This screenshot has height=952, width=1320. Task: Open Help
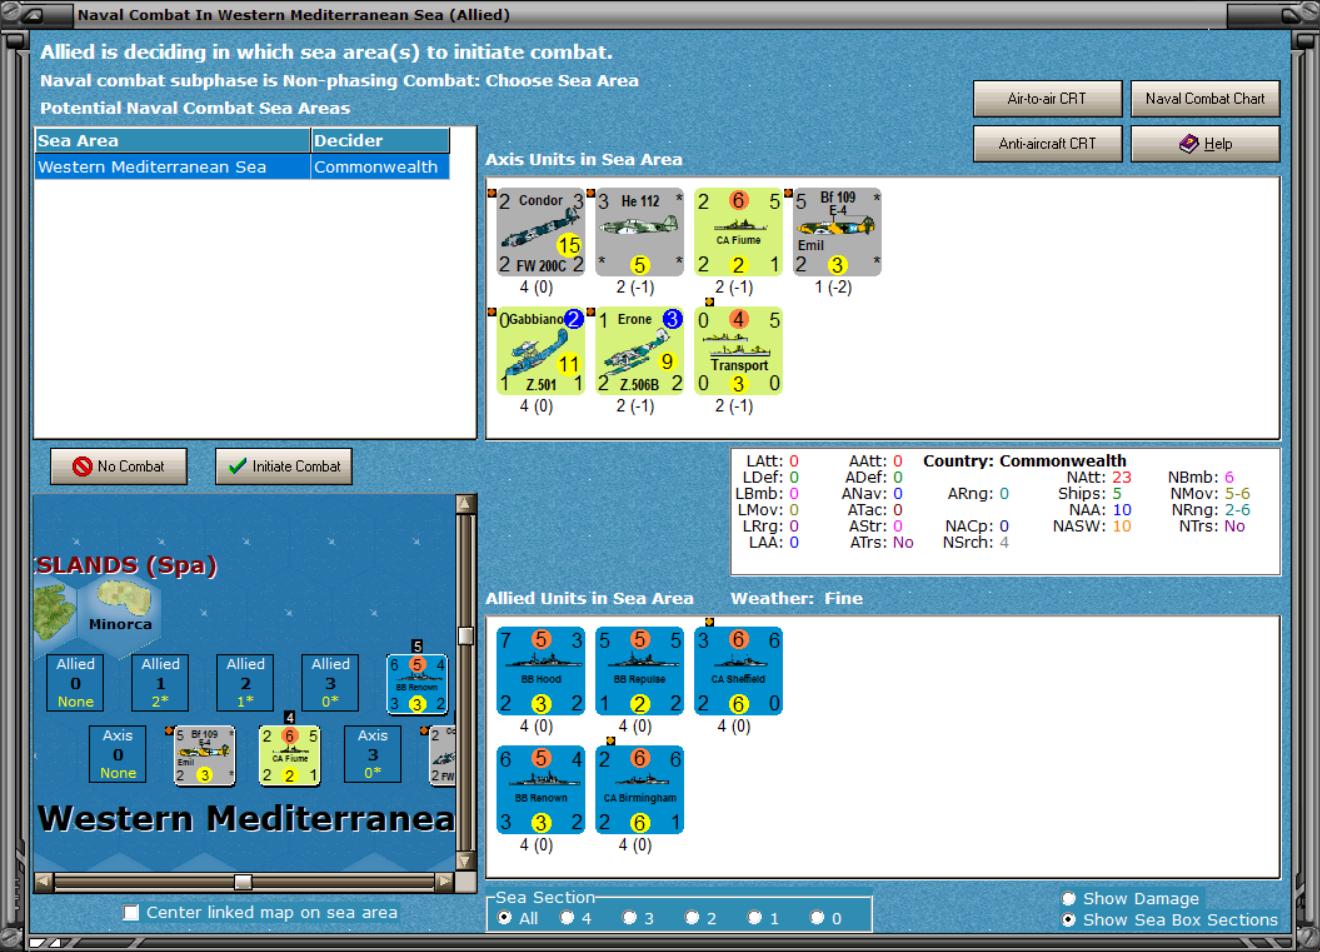pyautogui.click(x=1205, y=144)
